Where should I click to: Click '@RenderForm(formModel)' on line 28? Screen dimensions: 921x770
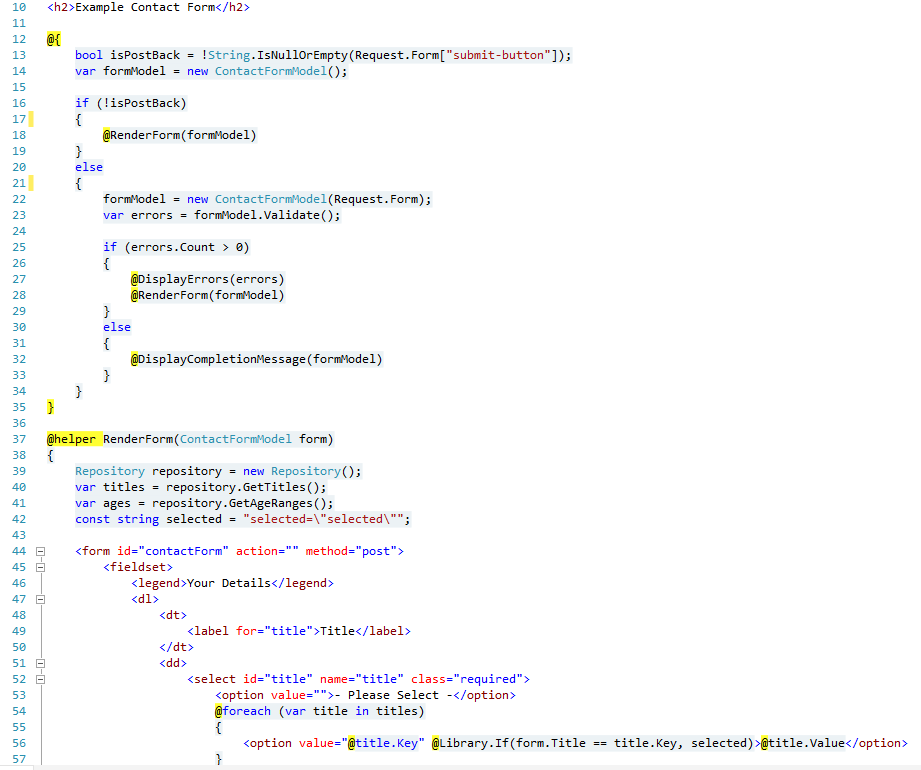pos(207,295)
